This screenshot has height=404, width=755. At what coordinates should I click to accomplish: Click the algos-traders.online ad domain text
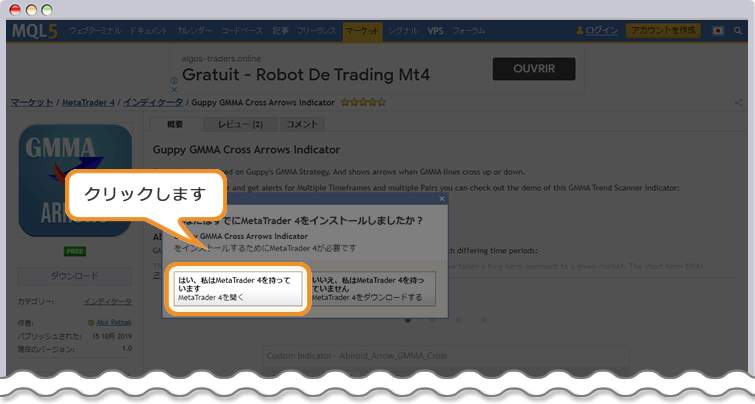221,59
